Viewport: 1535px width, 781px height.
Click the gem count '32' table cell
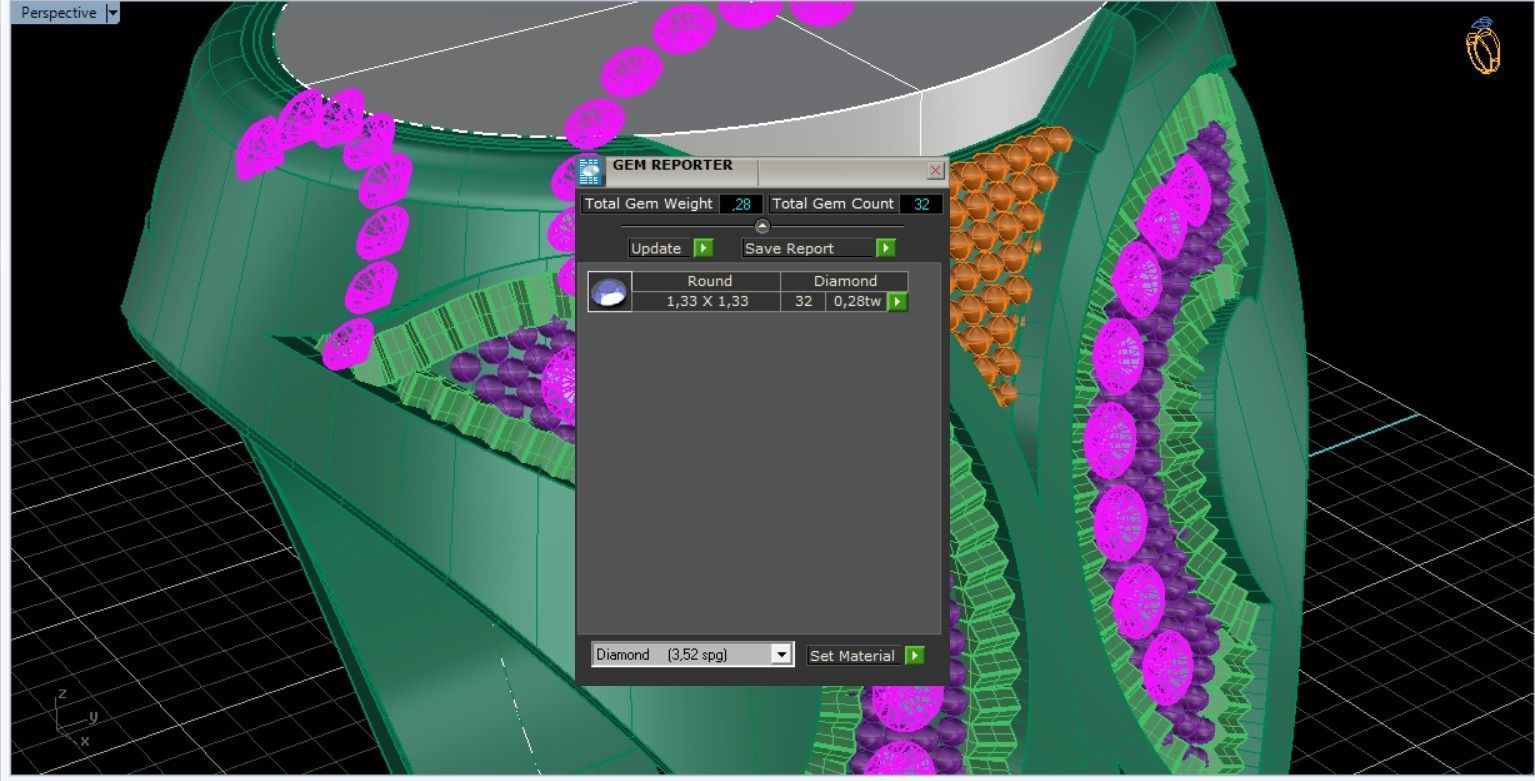tap(803, 301)
